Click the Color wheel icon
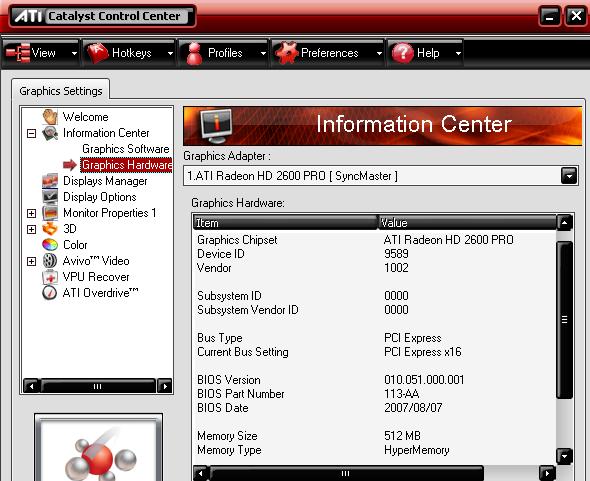 tap(50, 245)
